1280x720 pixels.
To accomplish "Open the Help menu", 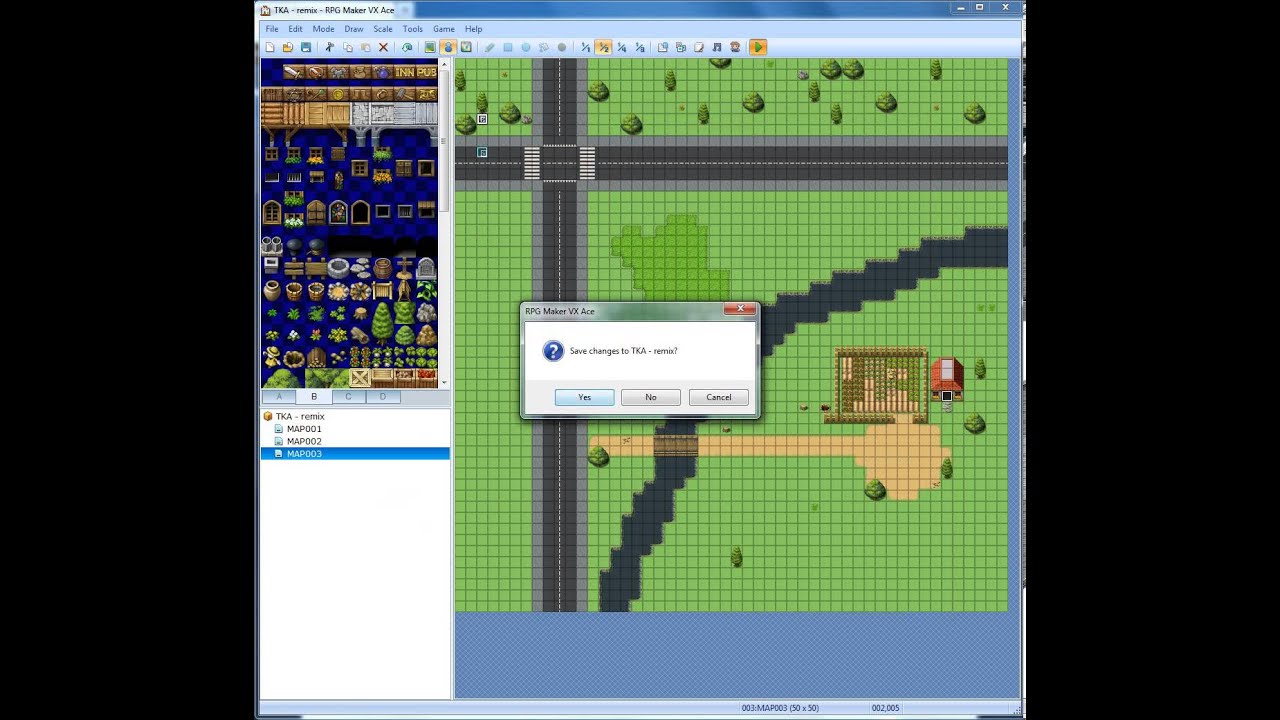I will 473,29.
